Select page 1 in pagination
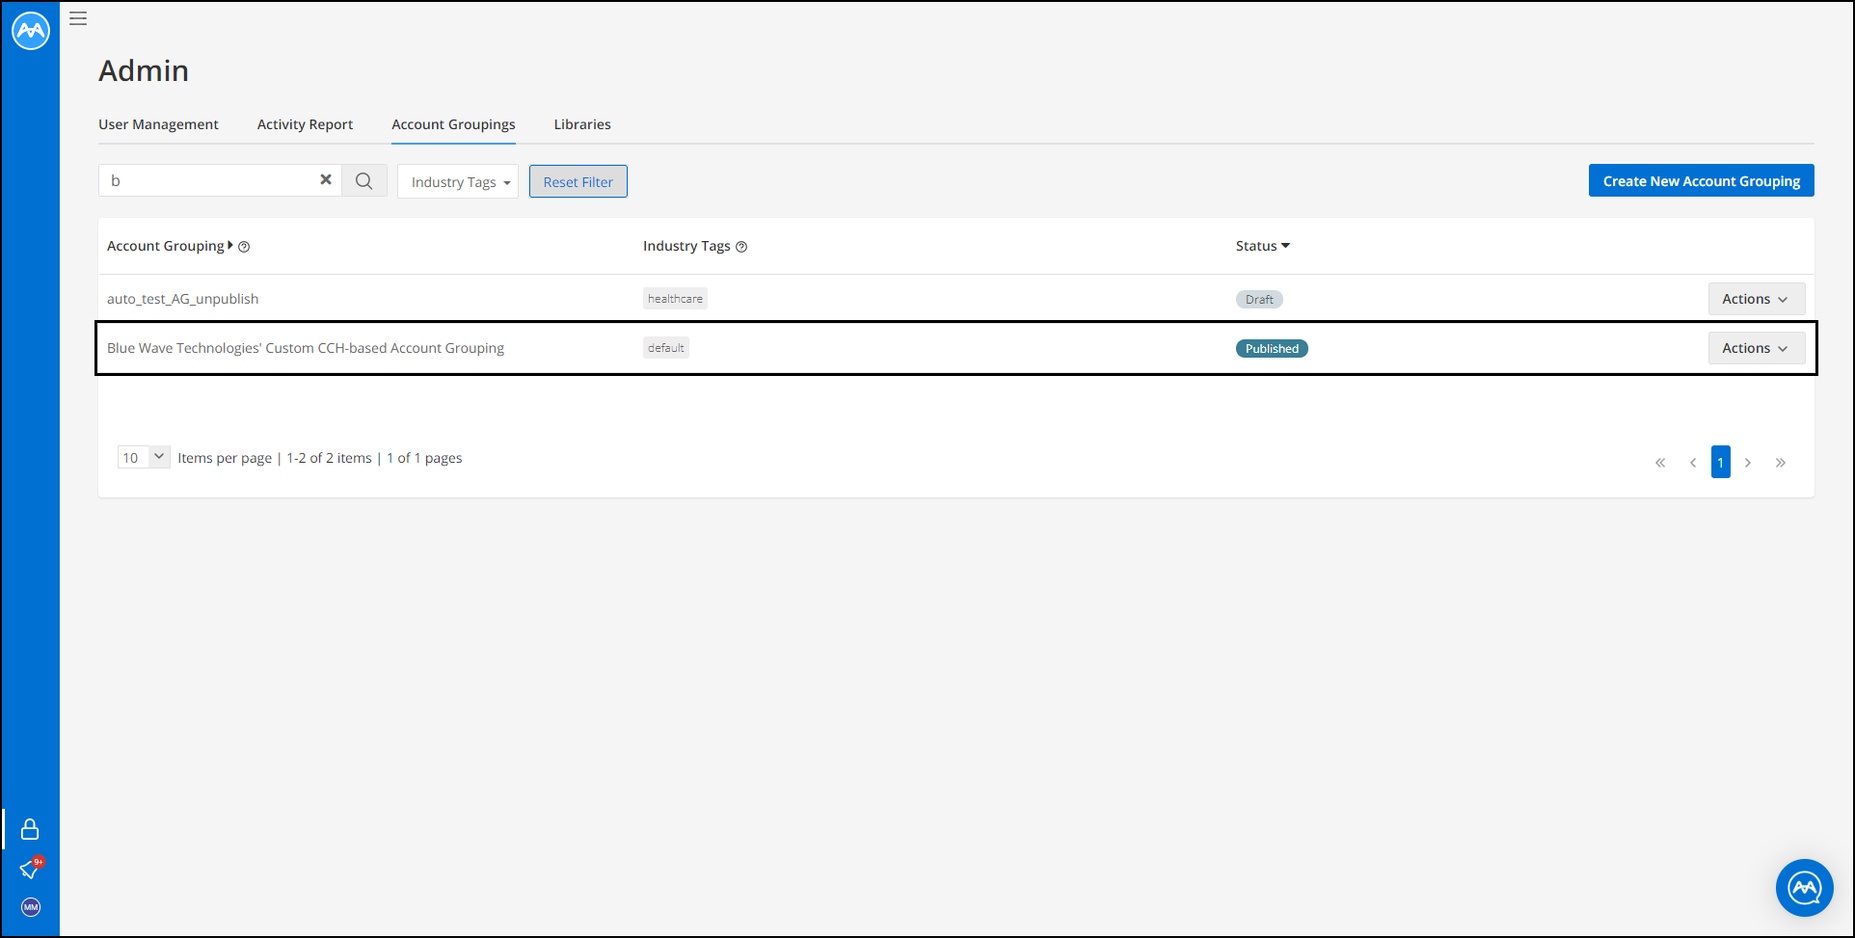Viewport: 1855px width, 938px height. tap(1720, 462)
